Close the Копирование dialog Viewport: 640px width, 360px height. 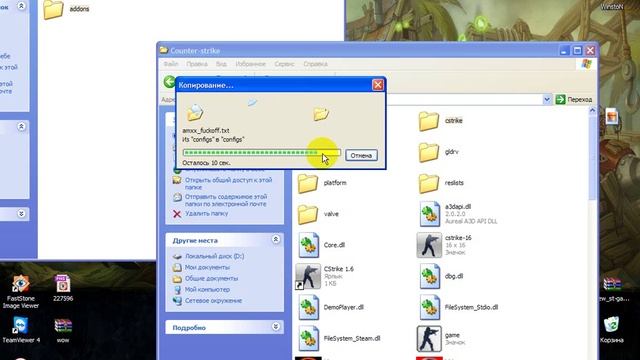(378, 84)
